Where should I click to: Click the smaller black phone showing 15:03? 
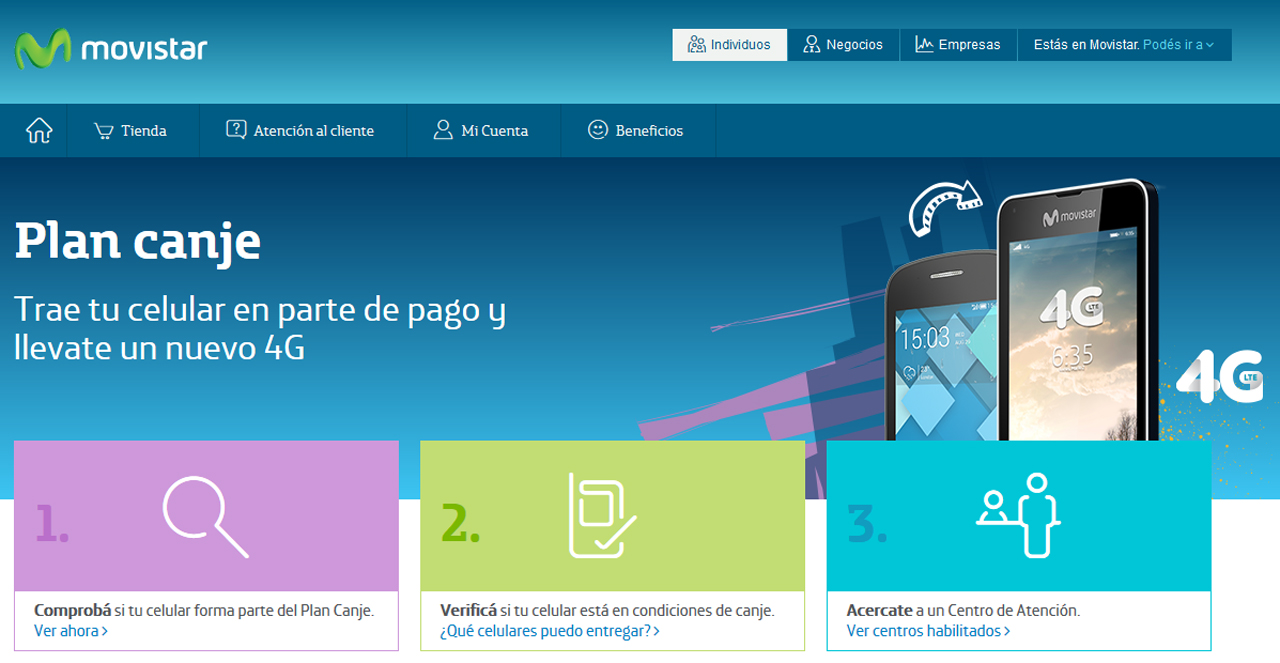941,345
